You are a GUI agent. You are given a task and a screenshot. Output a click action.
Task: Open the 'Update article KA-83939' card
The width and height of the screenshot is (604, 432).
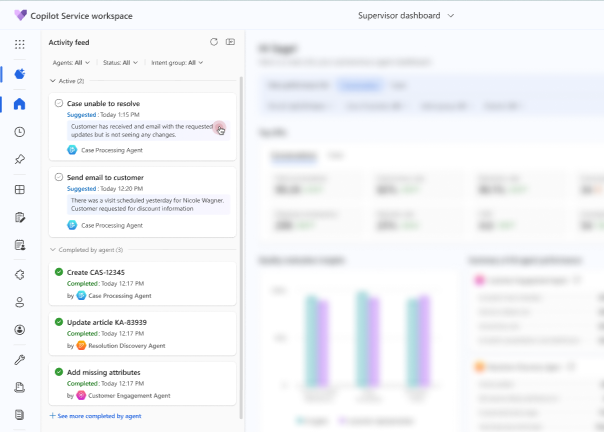click(143, 334)
